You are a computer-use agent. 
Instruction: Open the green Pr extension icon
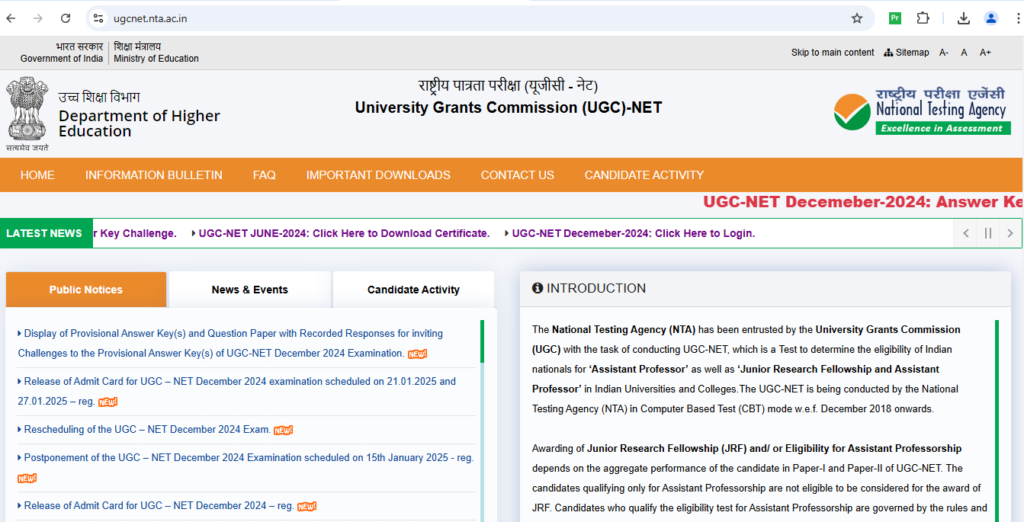pos(895,18)
